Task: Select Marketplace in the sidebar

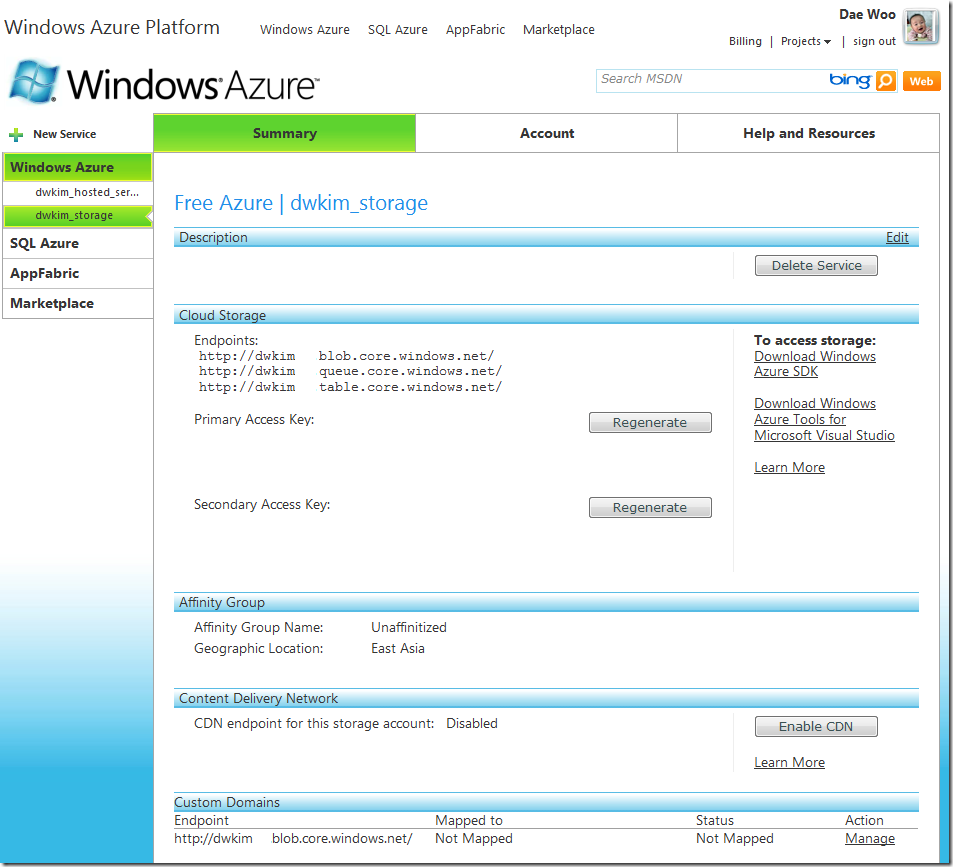Action: (x=78, y=303)
